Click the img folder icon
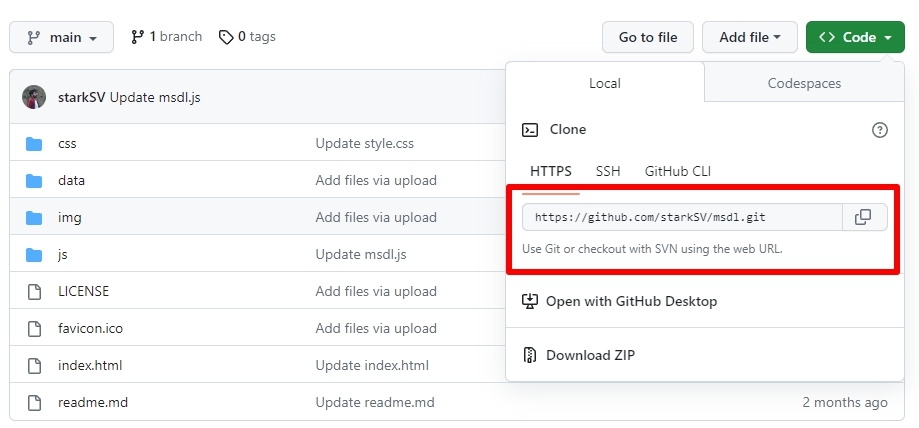The height and width of the screenshot is (428, 919). click(x=34, y=218)
